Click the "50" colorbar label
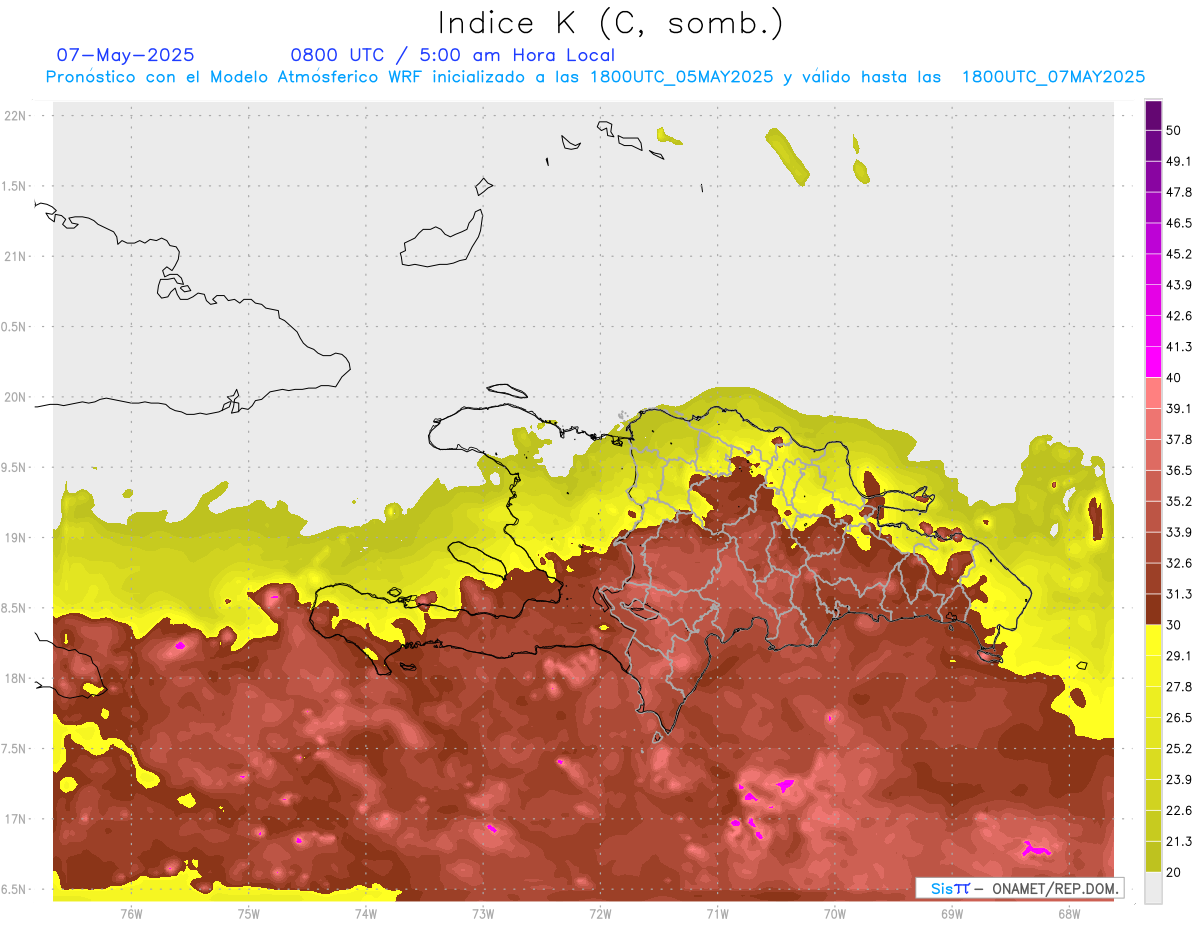Image resolution: width=1200 pixels, height=927 pixels. pyautogui.click(x=1174, y=130)
